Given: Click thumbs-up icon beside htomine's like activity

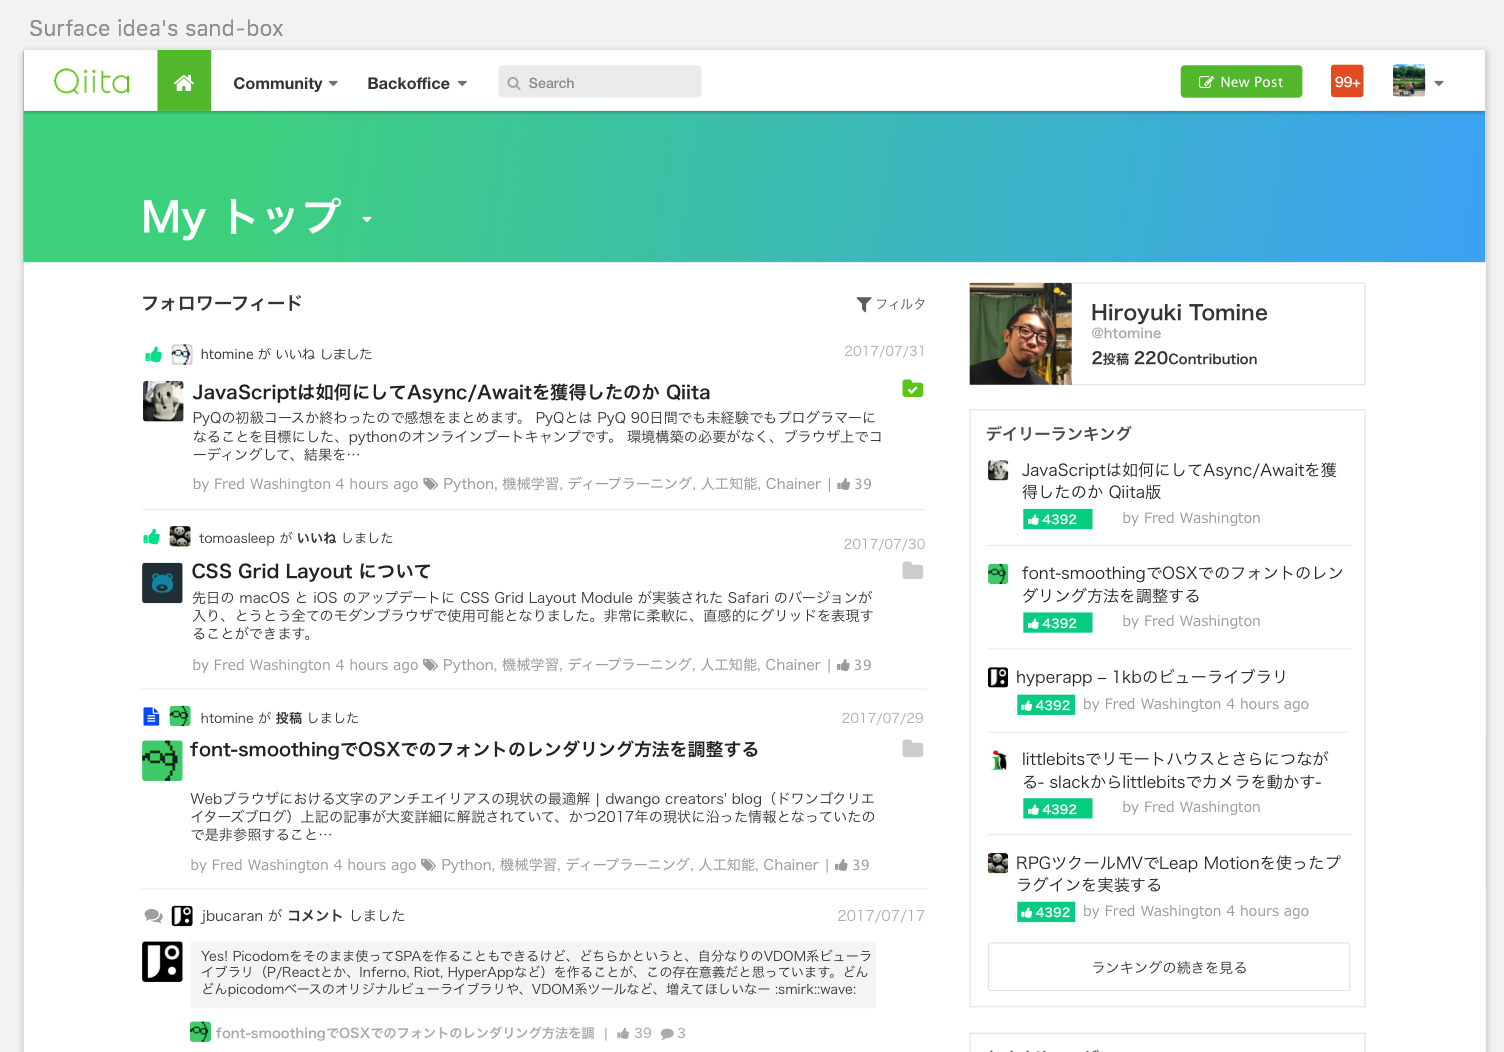Looking at the screenshot, I should pyautogui.click(x=153, y=355).
